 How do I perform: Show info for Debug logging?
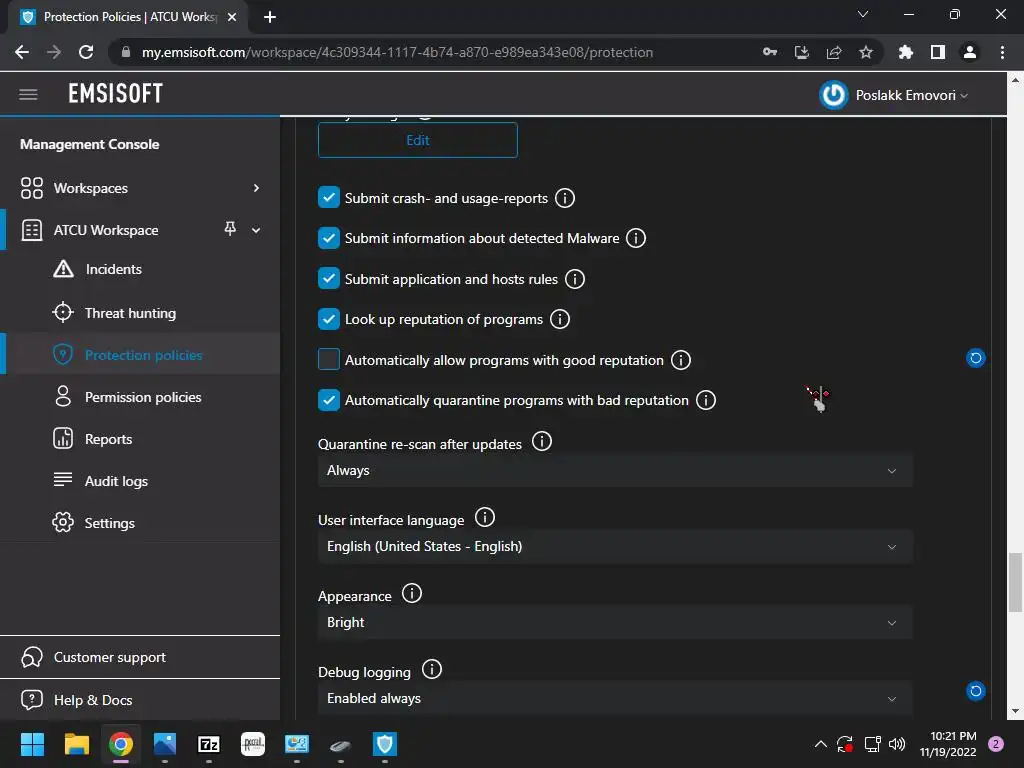[432, 669]
